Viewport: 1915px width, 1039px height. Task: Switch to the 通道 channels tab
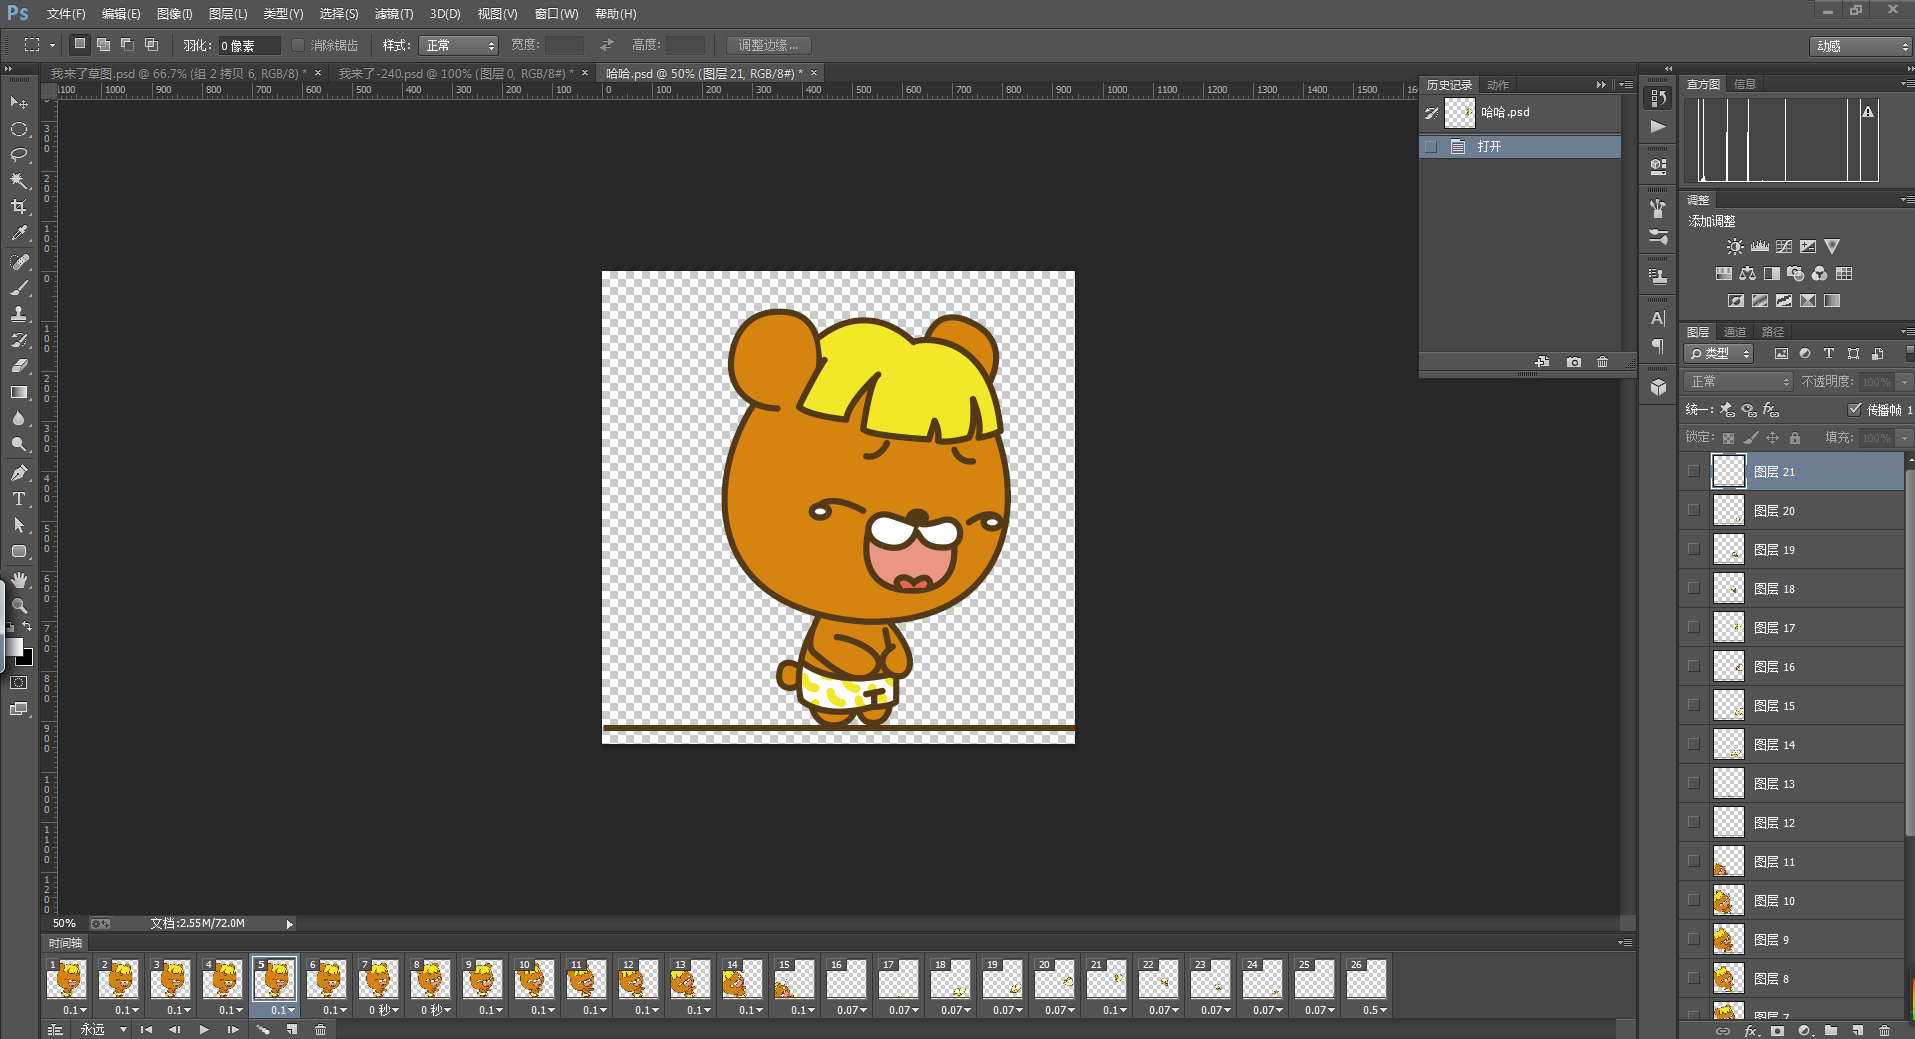pos(1735,332)
